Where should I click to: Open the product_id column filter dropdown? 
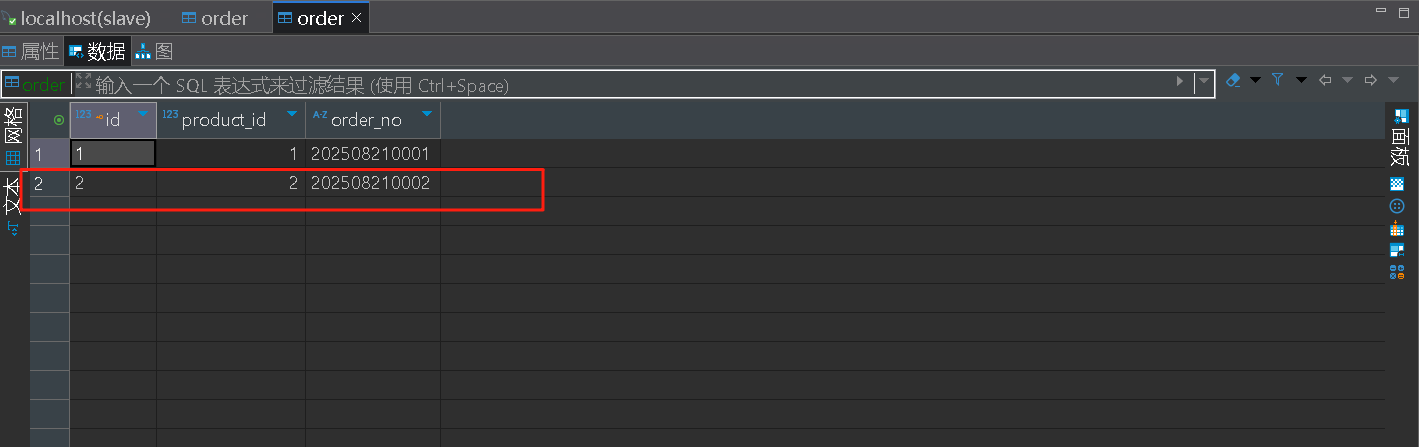[292, 115]
